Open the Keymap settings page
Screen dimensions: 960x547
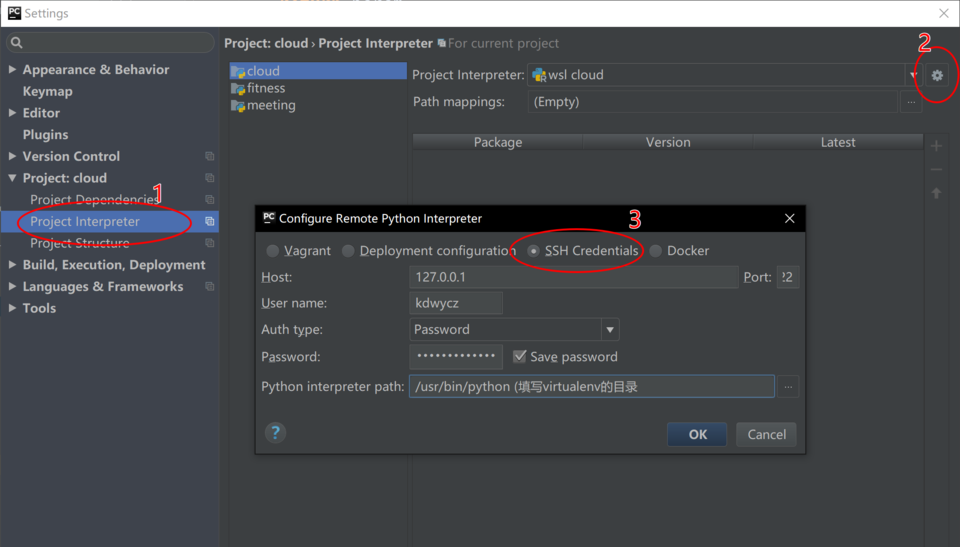click(x=48, y=91)
